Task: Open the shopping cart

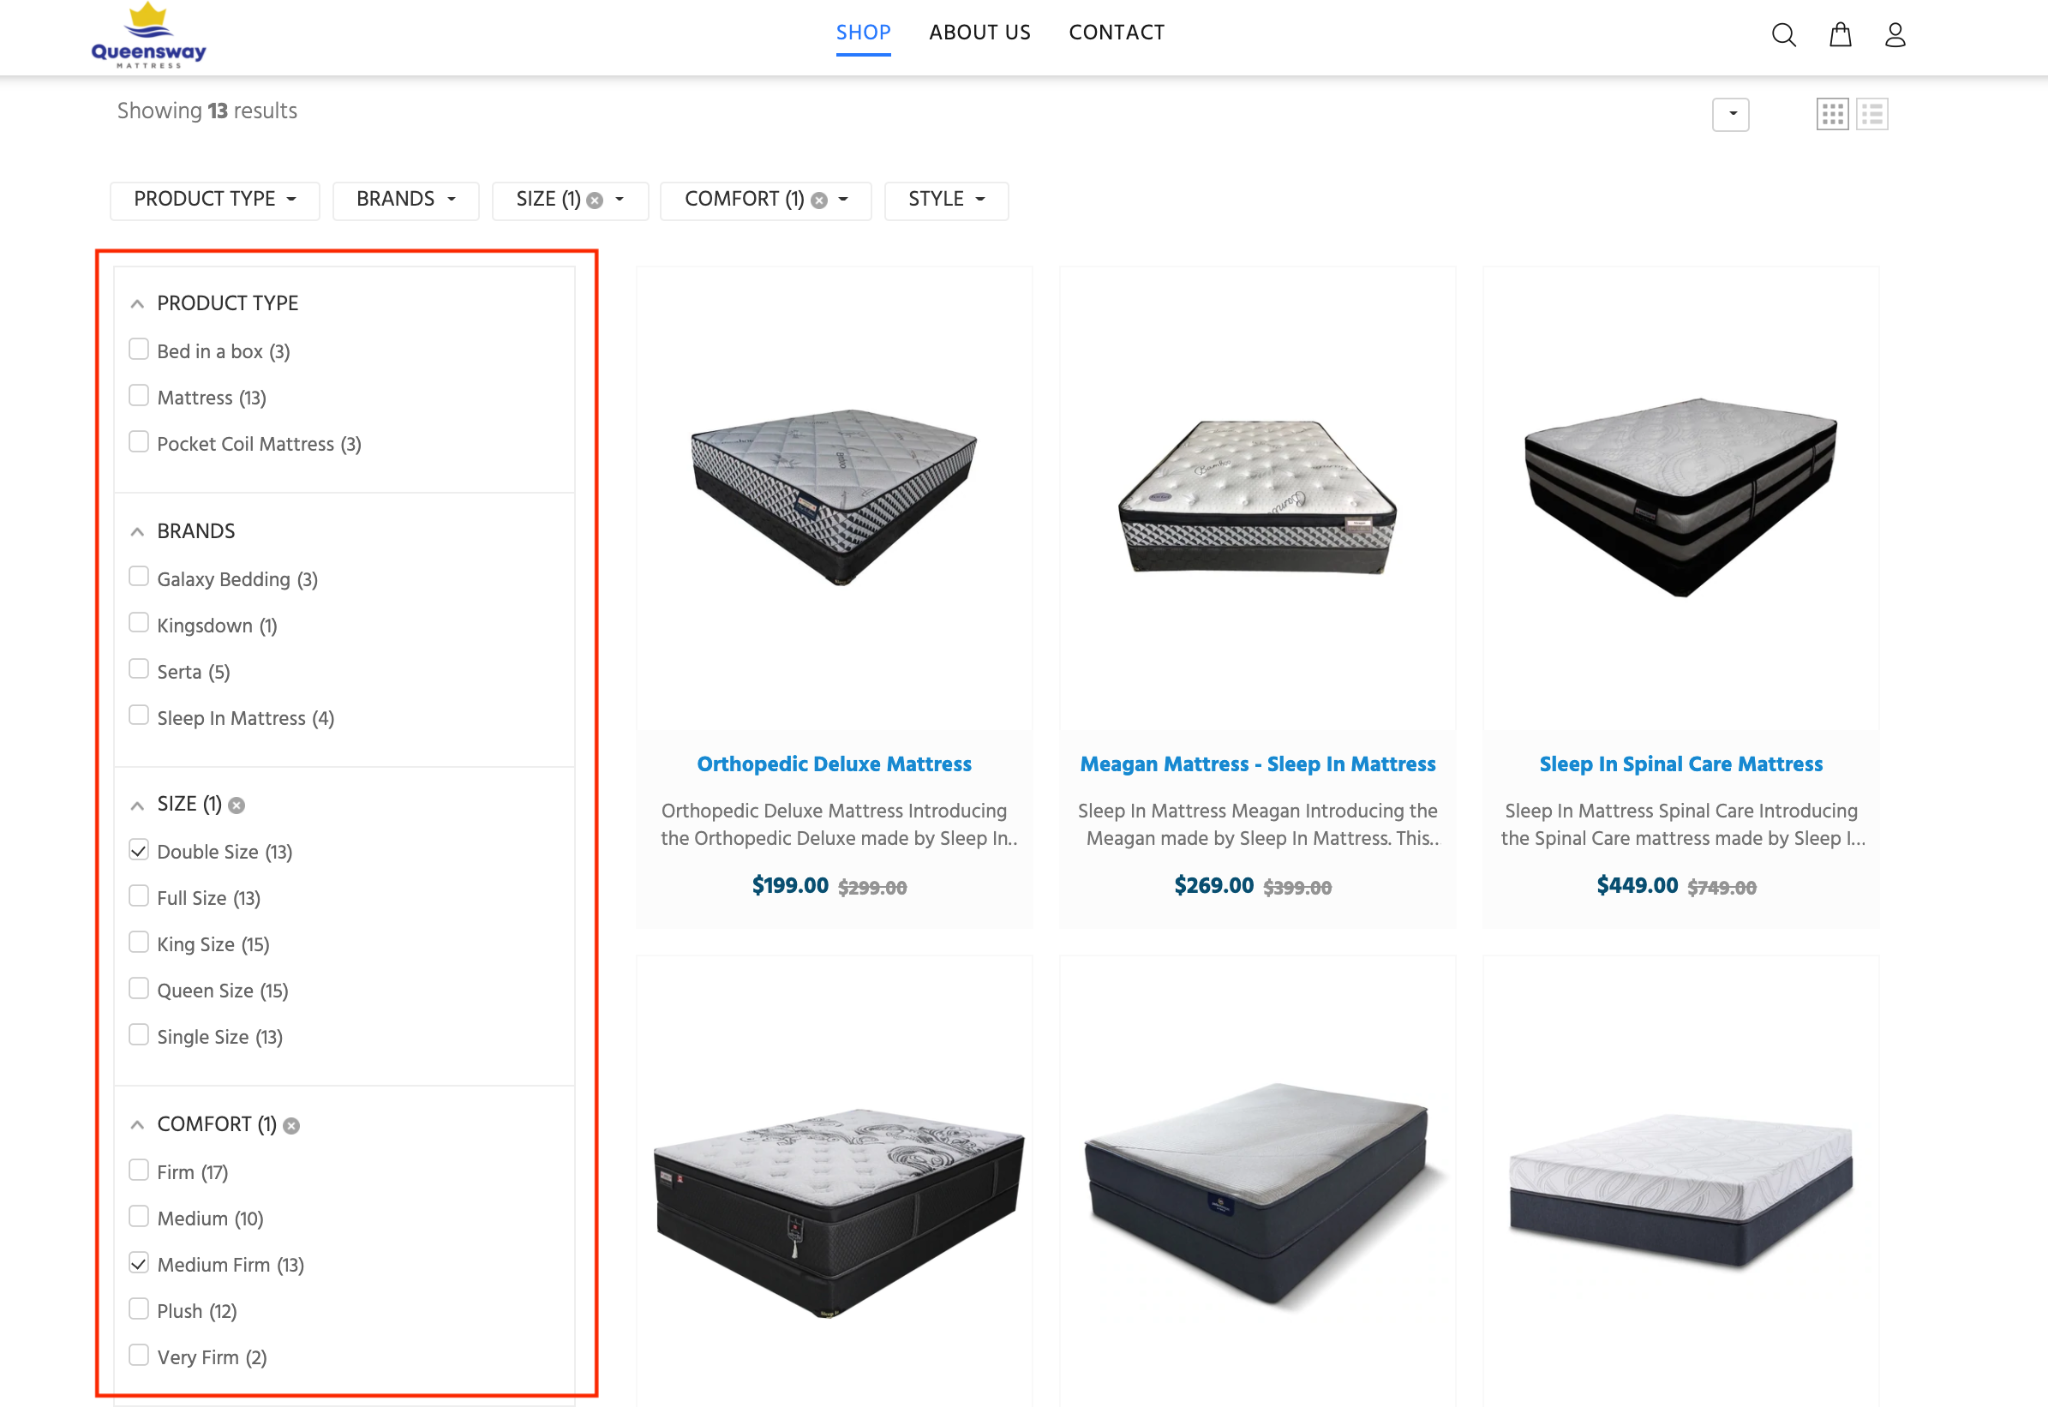Action: pos(1840,35)
